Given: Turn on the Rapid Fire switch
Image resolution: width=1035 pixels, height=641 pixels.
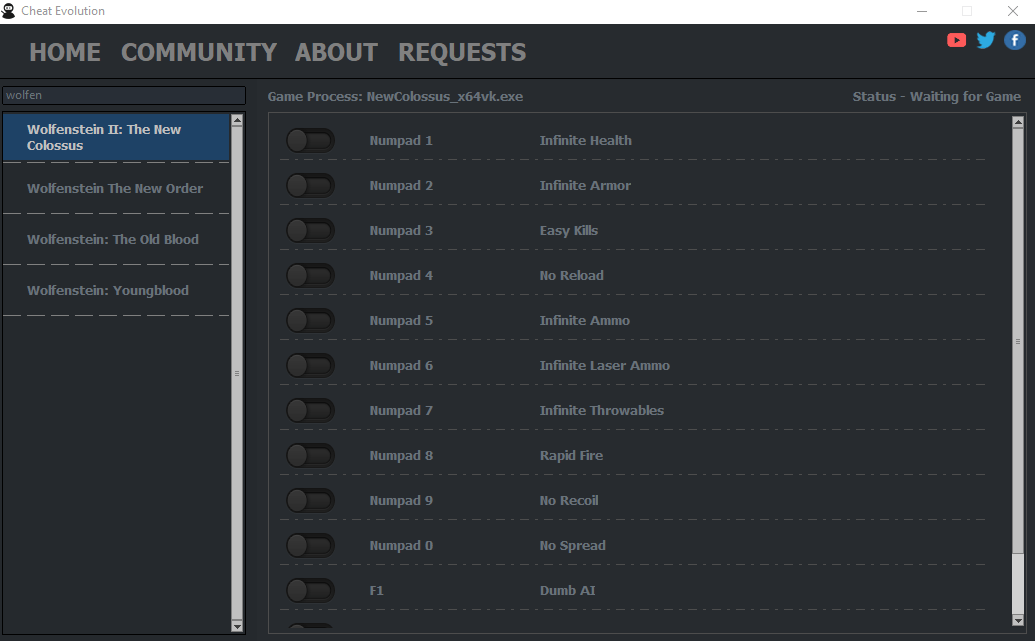Looking at the screenshot, I should pyautogui.click(x=310, y=455).
